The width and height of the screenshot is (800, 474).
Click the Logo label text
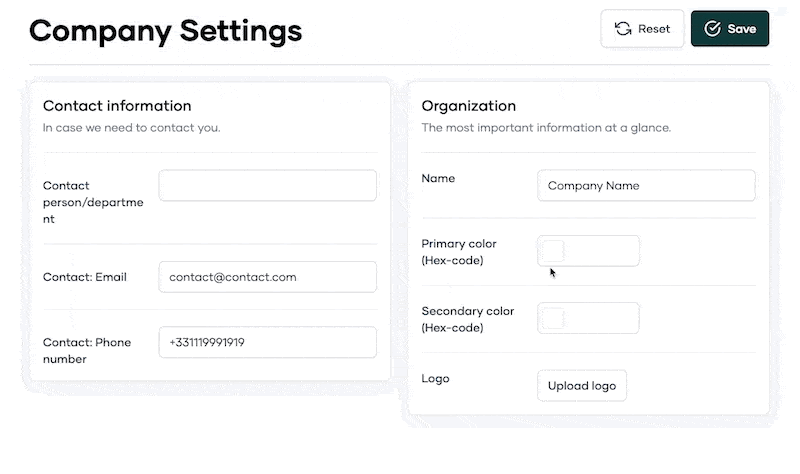click(435, 379)
